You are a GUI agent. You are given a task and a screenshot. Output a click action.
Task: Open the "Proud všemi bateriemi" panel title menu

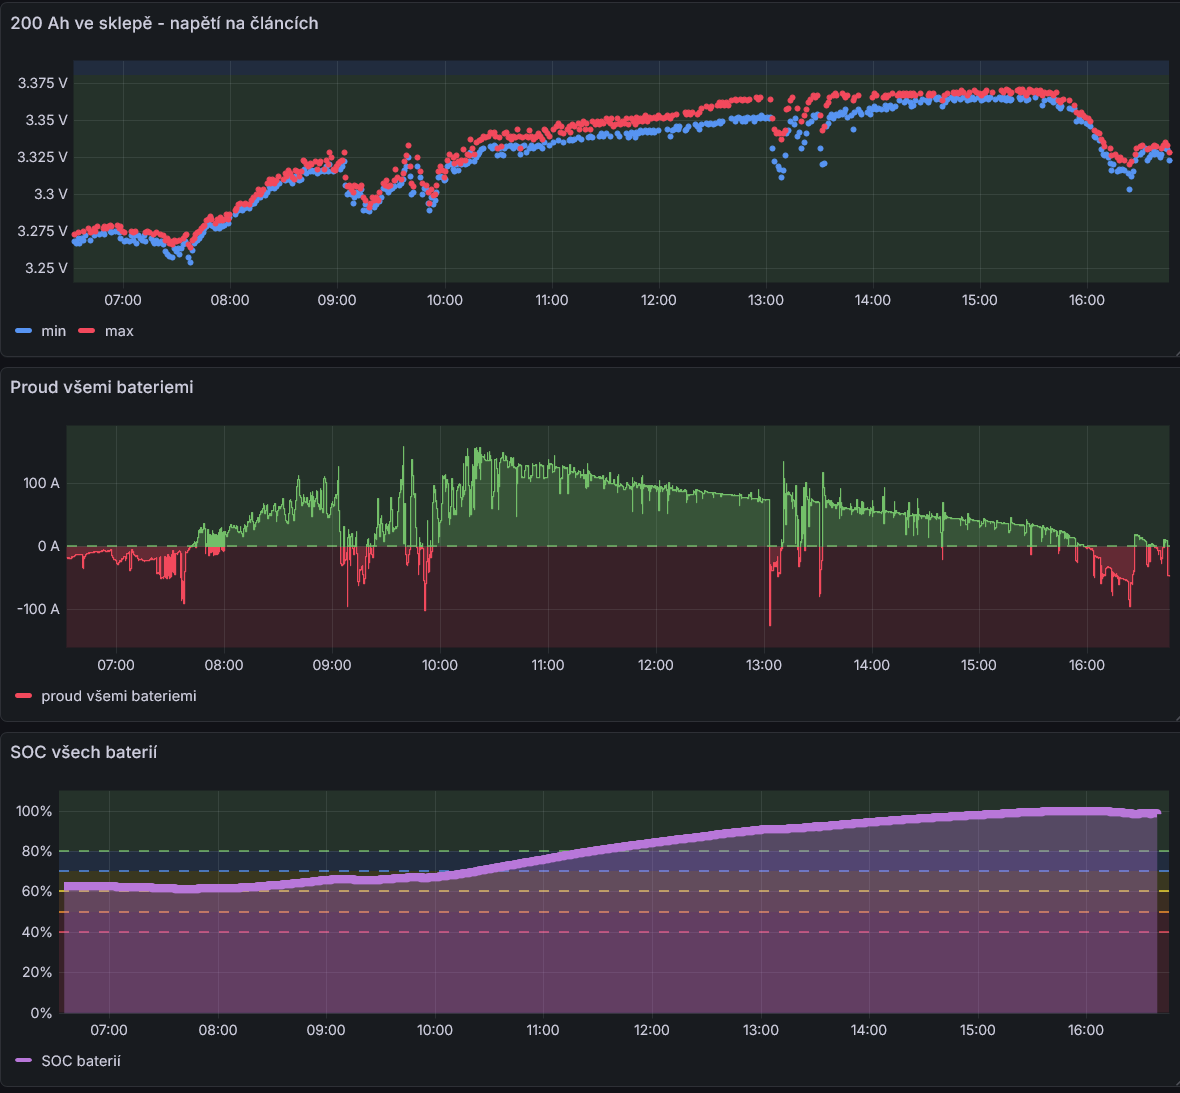(102, 387)
